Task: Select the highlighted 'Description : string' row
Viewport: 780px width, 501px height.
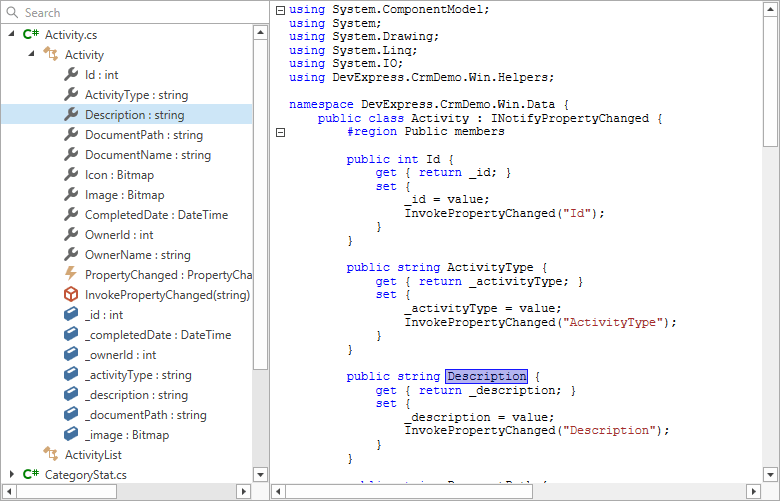Action: coord(127,114)
